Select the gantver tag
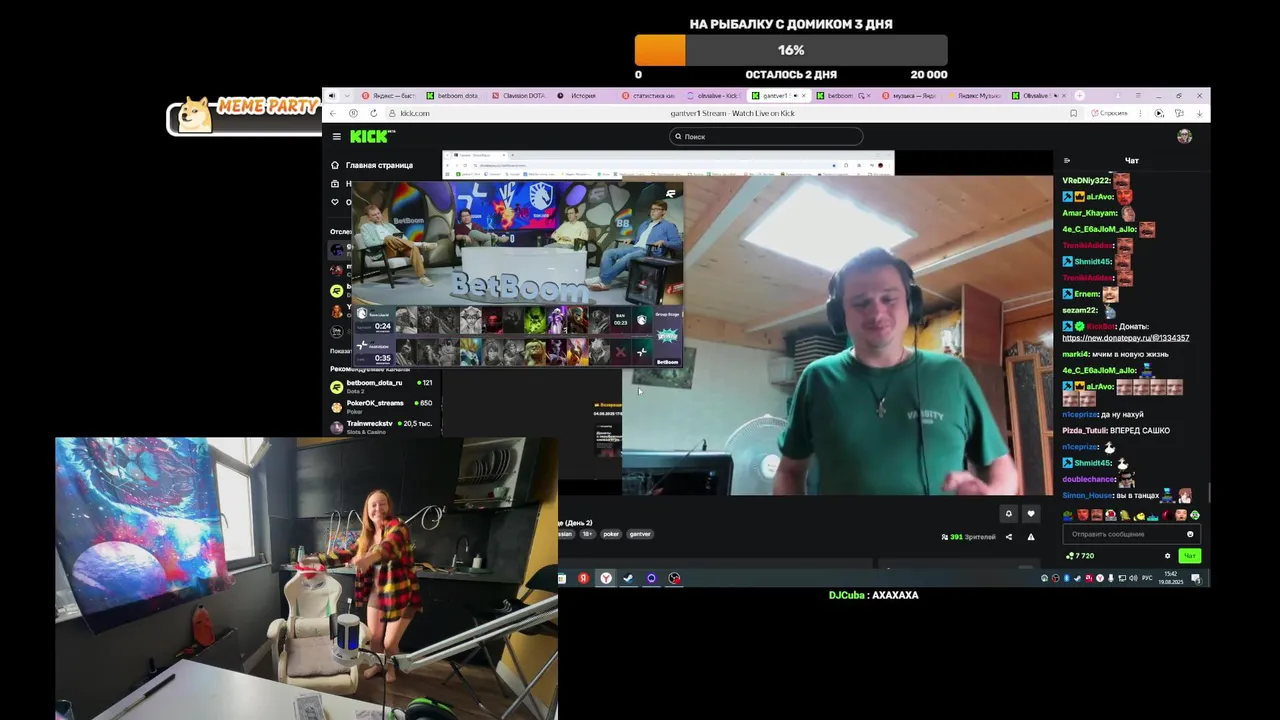This screenshot has height=720, width=1280. 640,534
